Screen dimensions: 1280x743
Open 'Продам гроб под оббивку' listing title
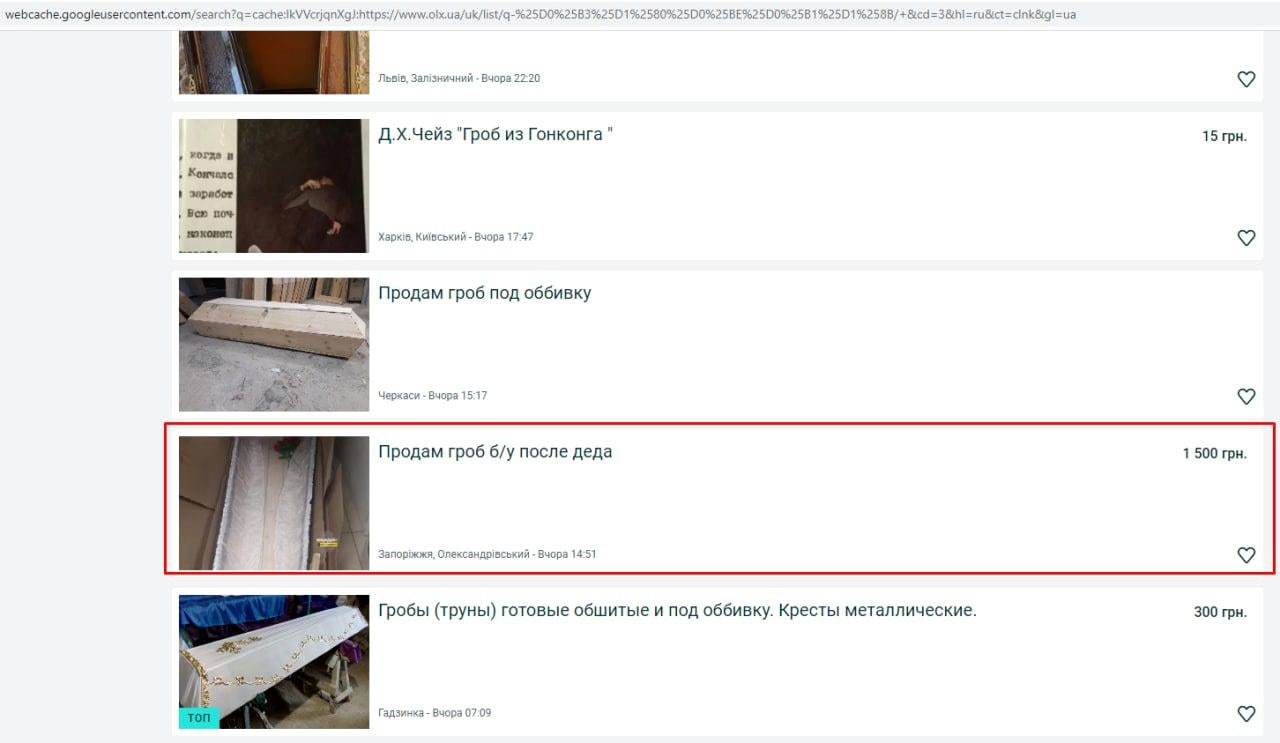click(485, 293)
